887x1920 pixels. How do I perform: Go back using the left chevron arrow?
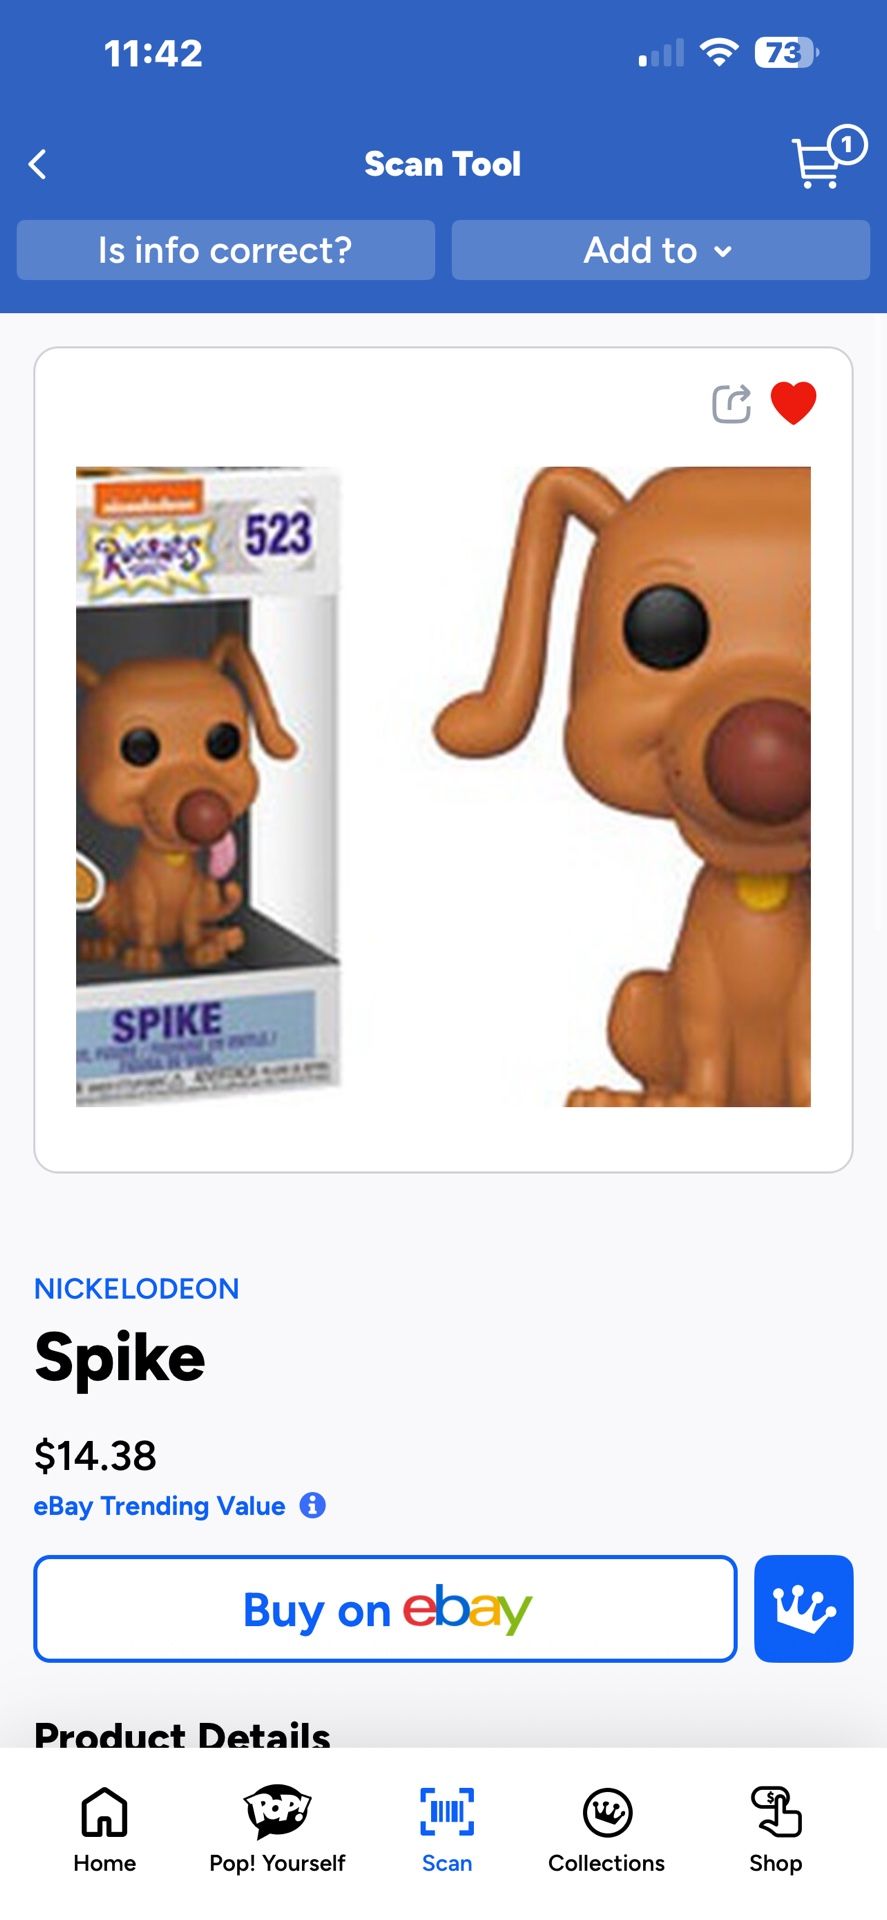pyautogui.click(x=38, y=164)
